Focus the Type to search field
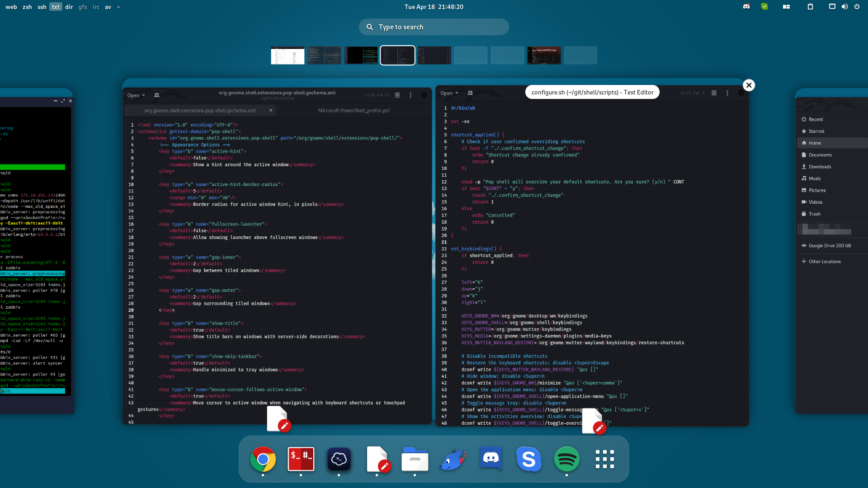The image size is (868, 488). click(x=434, y=27)
